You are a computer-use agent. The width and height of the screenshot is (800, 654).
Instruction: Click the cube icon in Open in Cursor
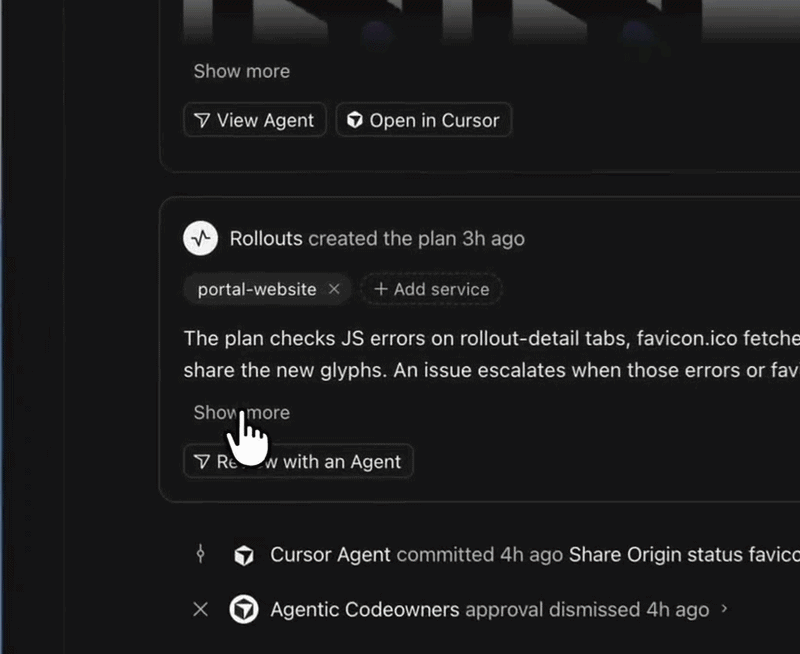click(355, 120)
